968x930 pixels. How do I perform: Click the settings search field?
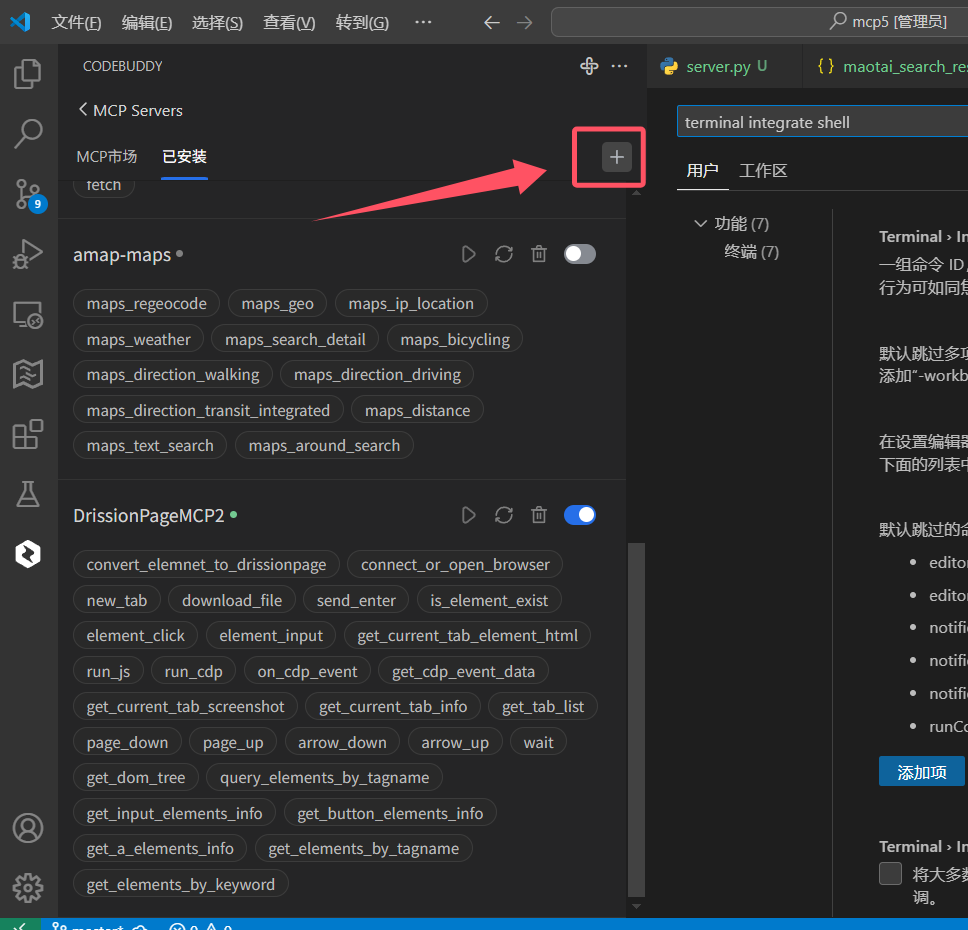click(822, 122)
